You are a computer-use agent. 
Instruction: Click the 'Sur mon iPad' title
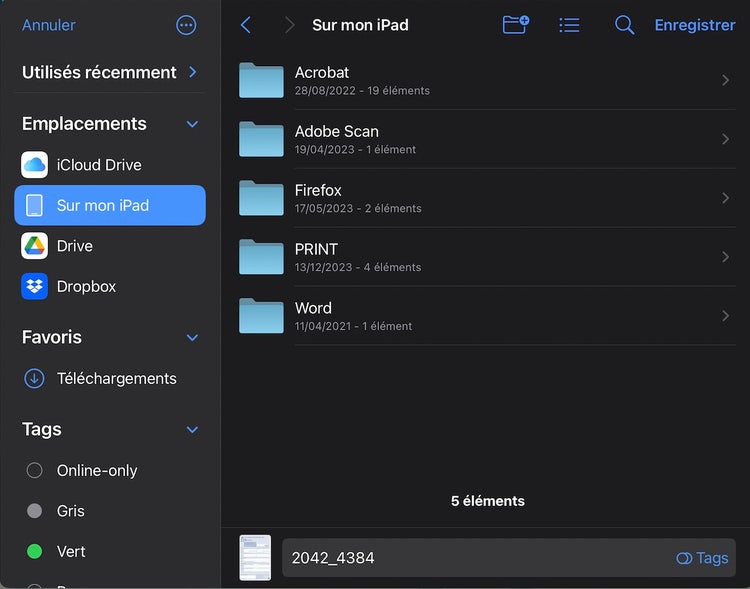tap(360, 25)
